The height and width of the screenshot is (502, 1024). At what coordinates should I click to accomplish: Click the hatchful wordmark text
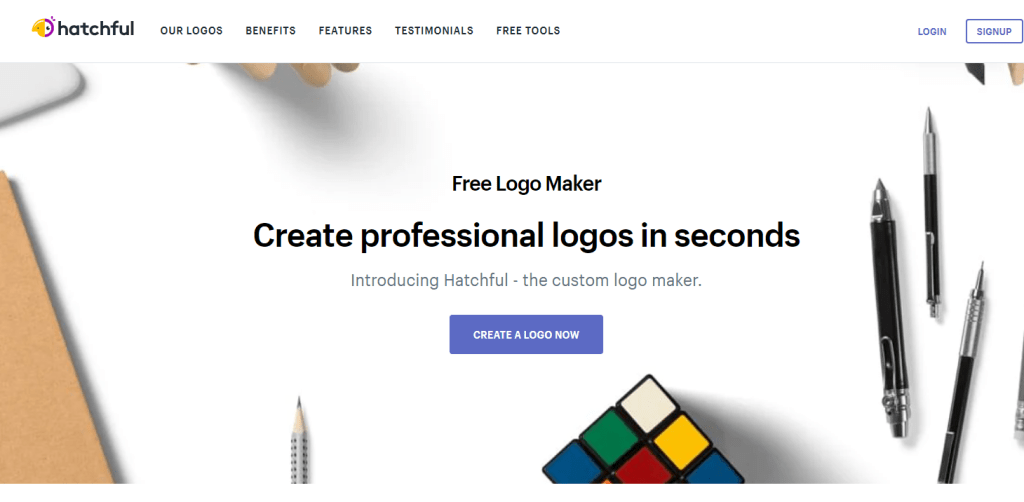click(96, 29)
